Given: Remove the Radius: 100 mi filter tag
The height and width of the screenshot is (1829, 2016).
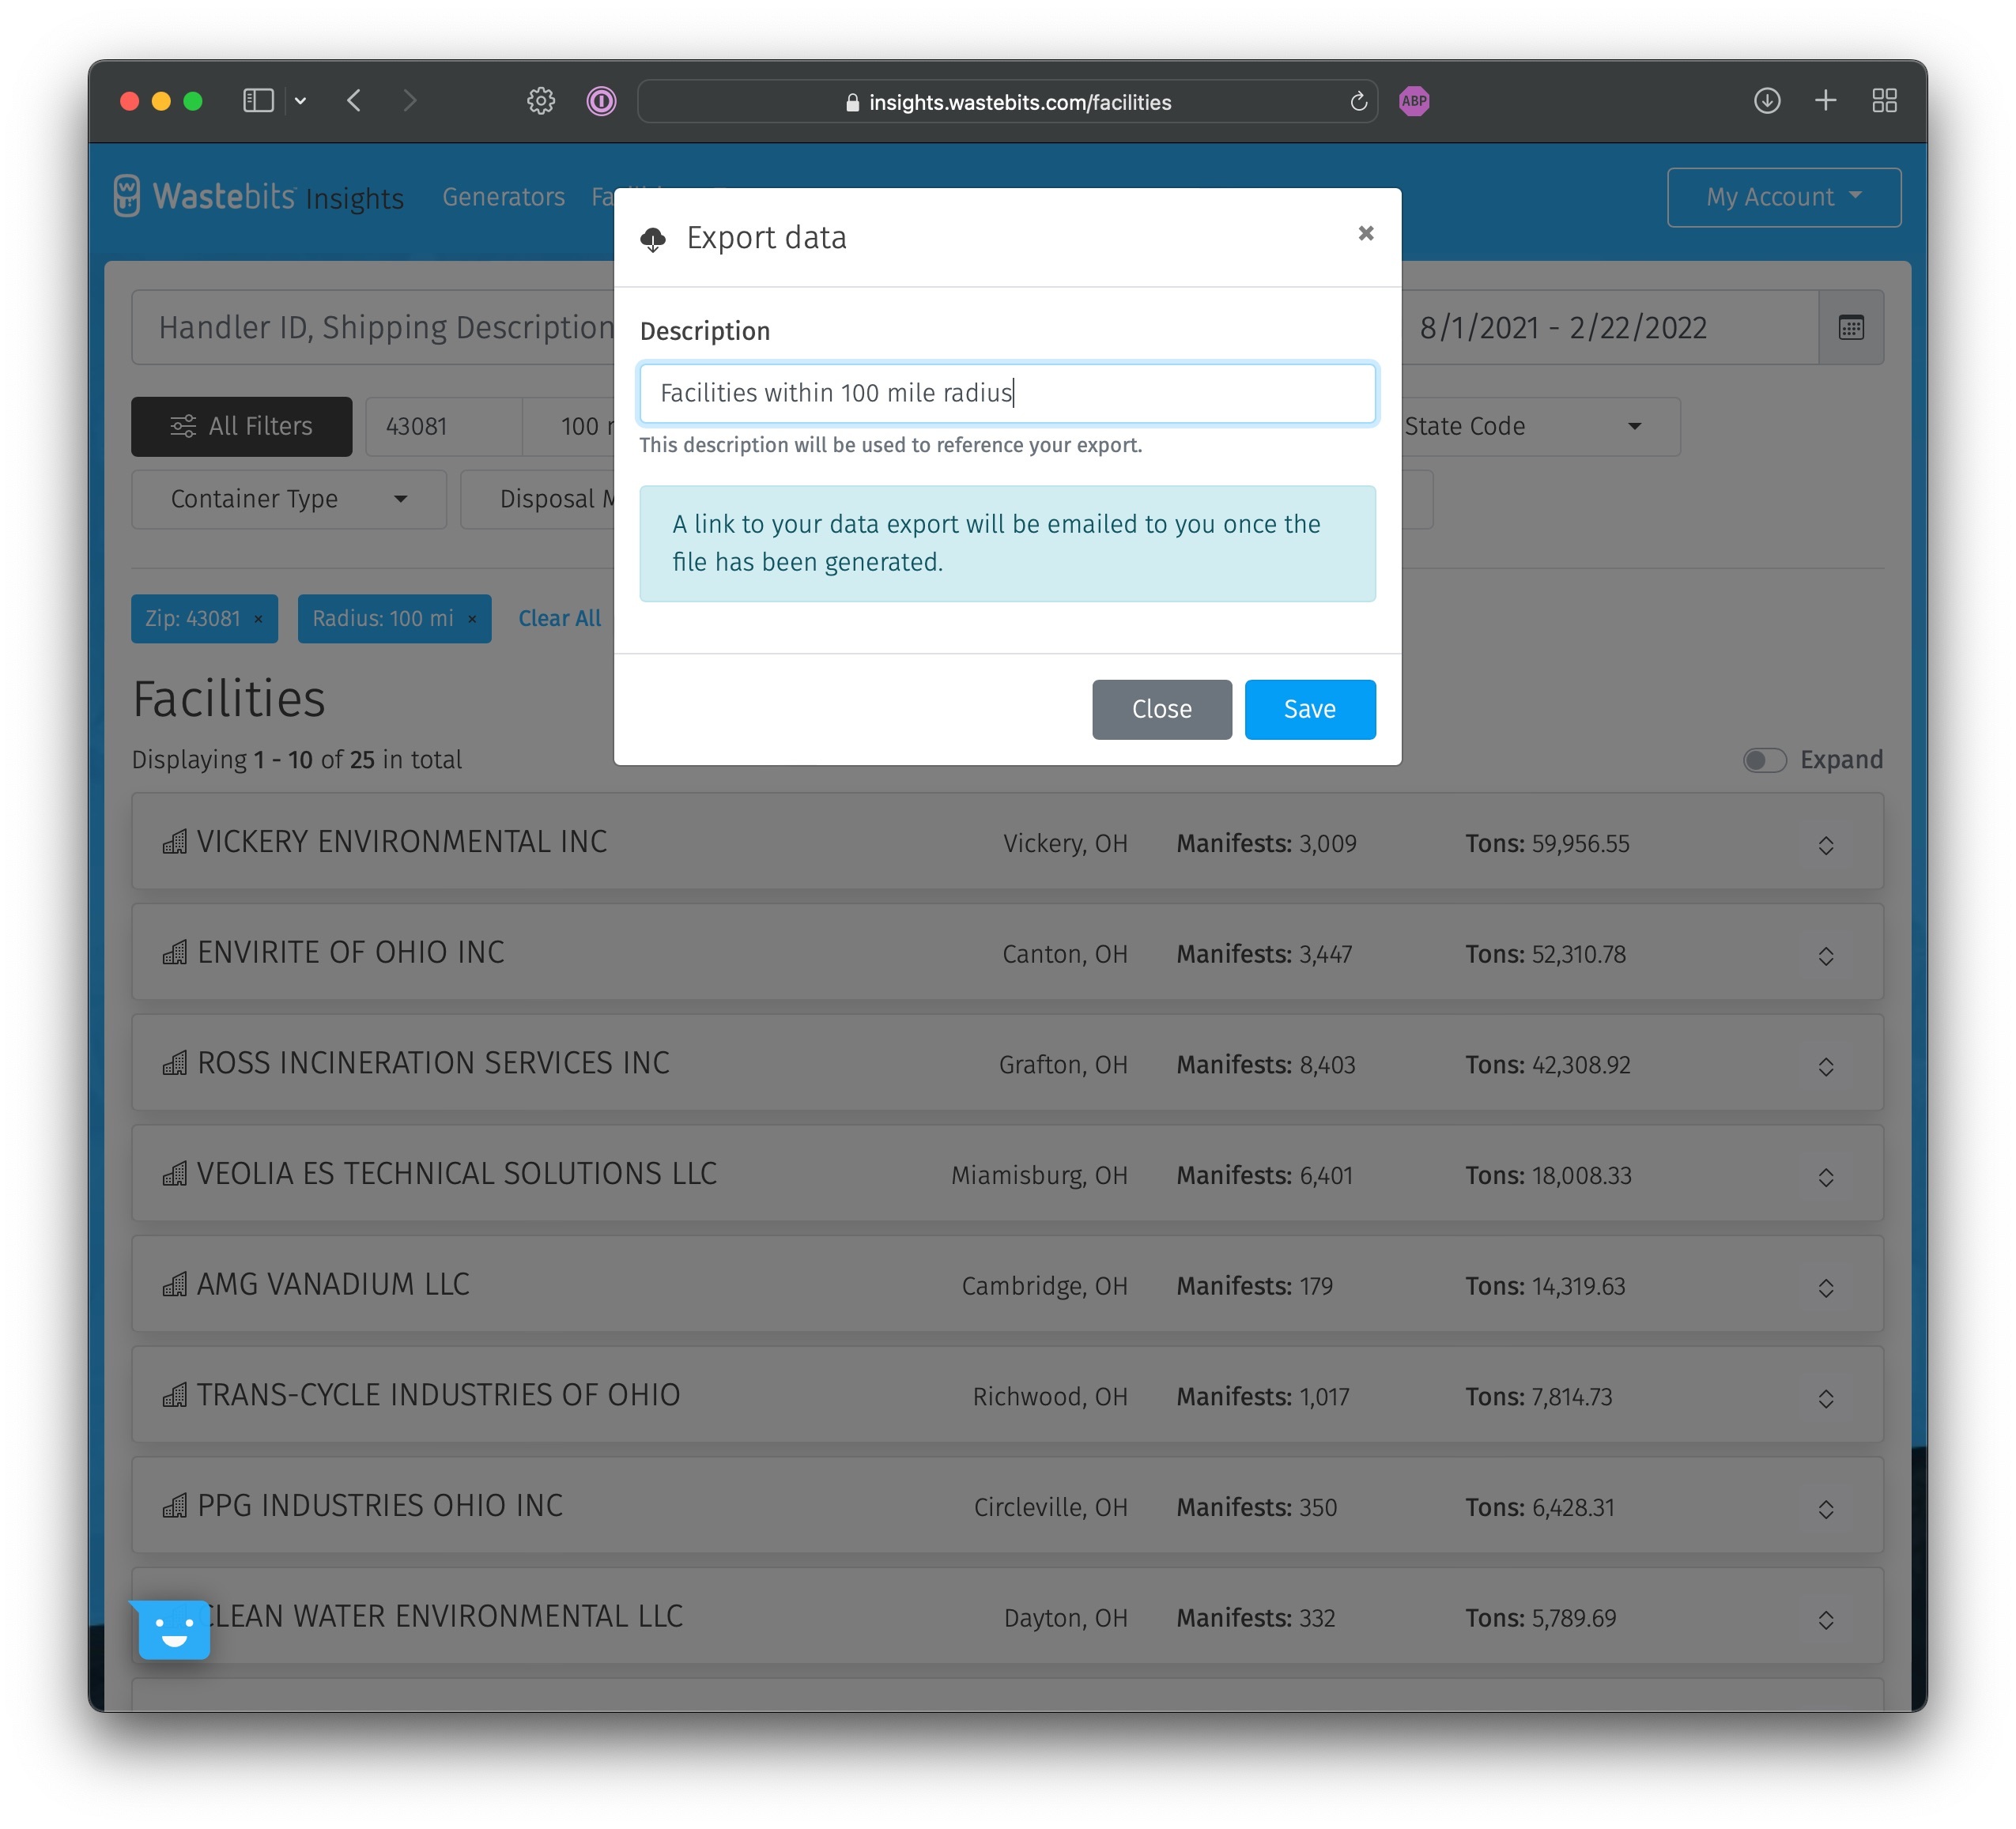Looking at the screenshot, I should pos(472,619).
